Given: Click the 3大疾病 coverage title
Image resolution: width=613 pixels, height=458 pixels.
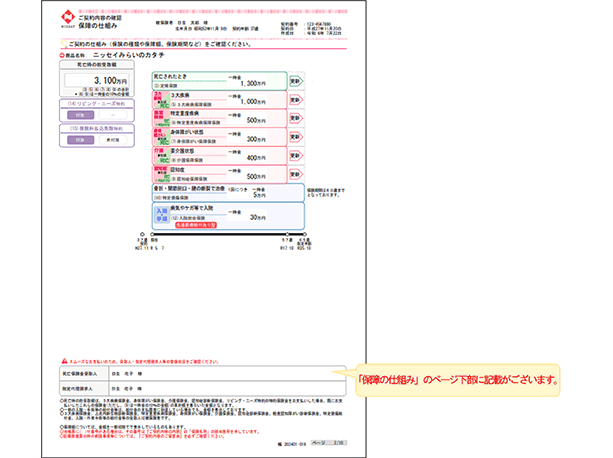Looking at the screenshot, I should pos(180,95).
